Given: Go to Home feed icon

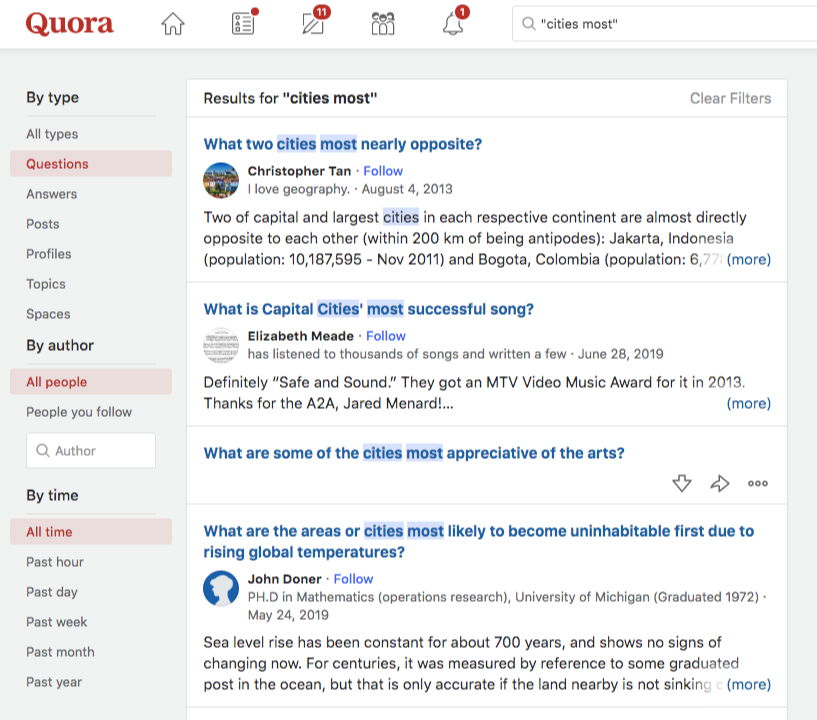Looking at the screenshot, I should point(172,24).
